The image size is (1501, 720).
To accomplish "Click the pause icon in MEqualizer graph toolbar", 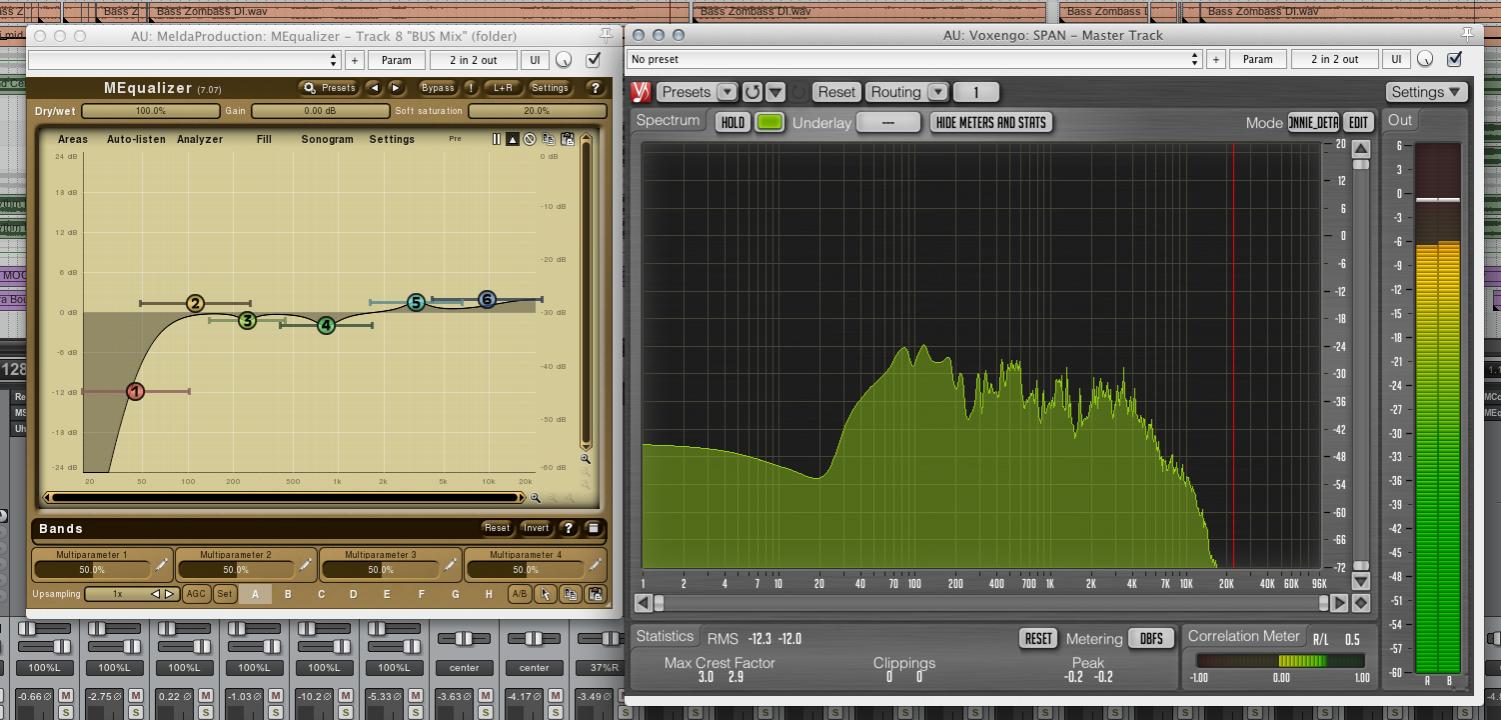I will click(496, 139).
